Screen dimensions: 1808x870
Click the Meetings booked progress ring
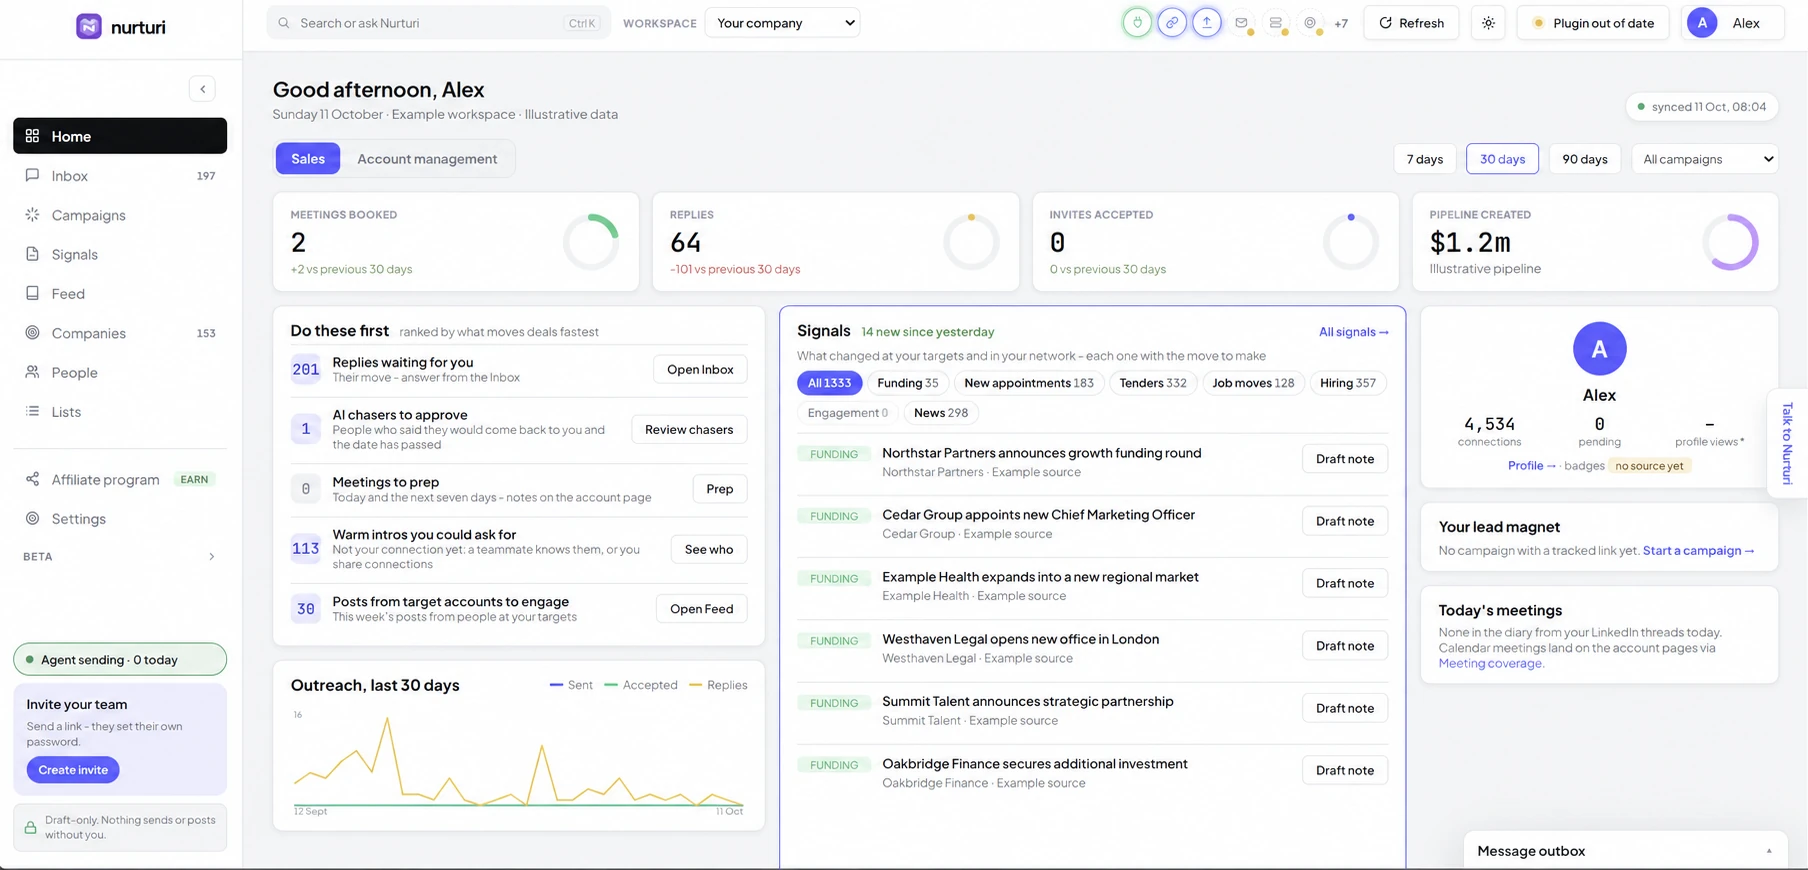(591, 242)
